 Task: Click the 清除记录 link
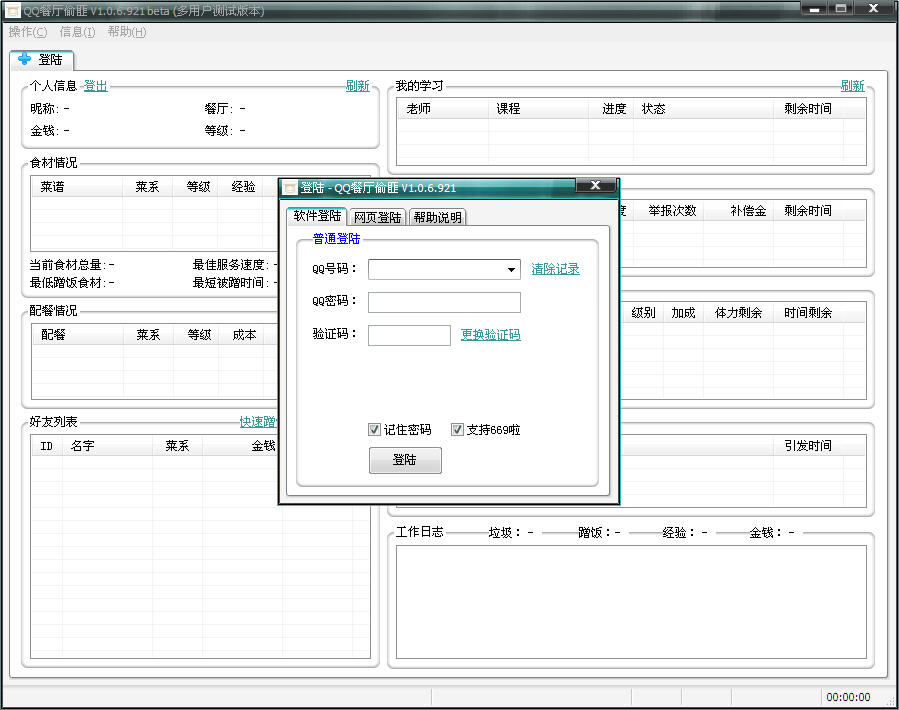(x=555, y=269)
